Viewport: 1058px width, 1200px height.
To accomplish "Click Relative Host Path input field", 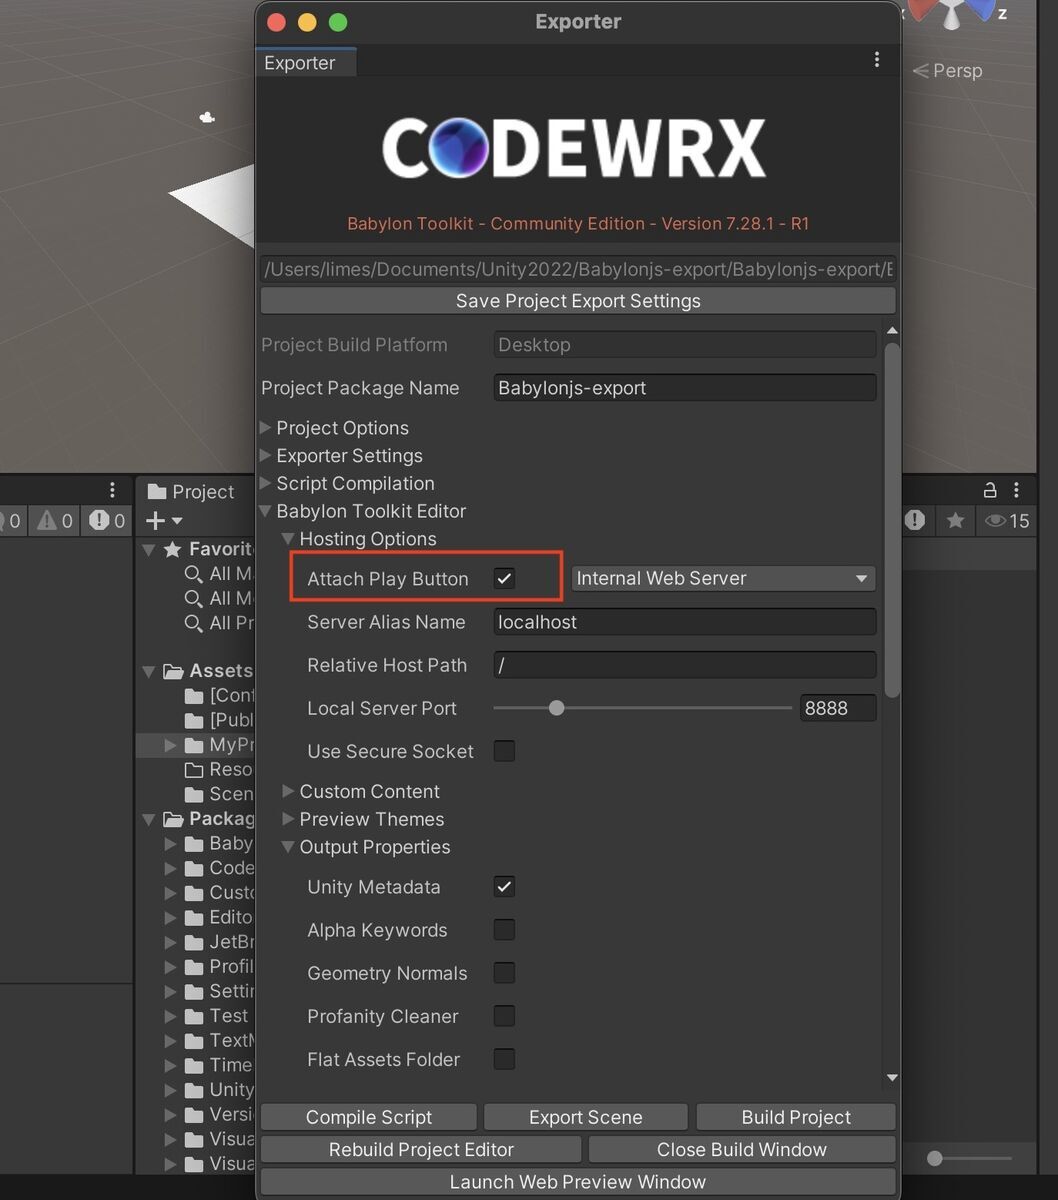I will pyautogui.click(x=685, y=665).
